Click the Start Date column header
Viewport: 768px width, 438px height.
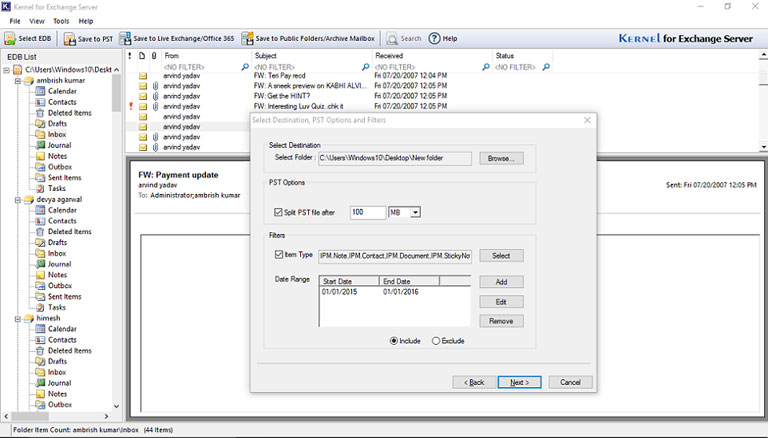[349, 281]
